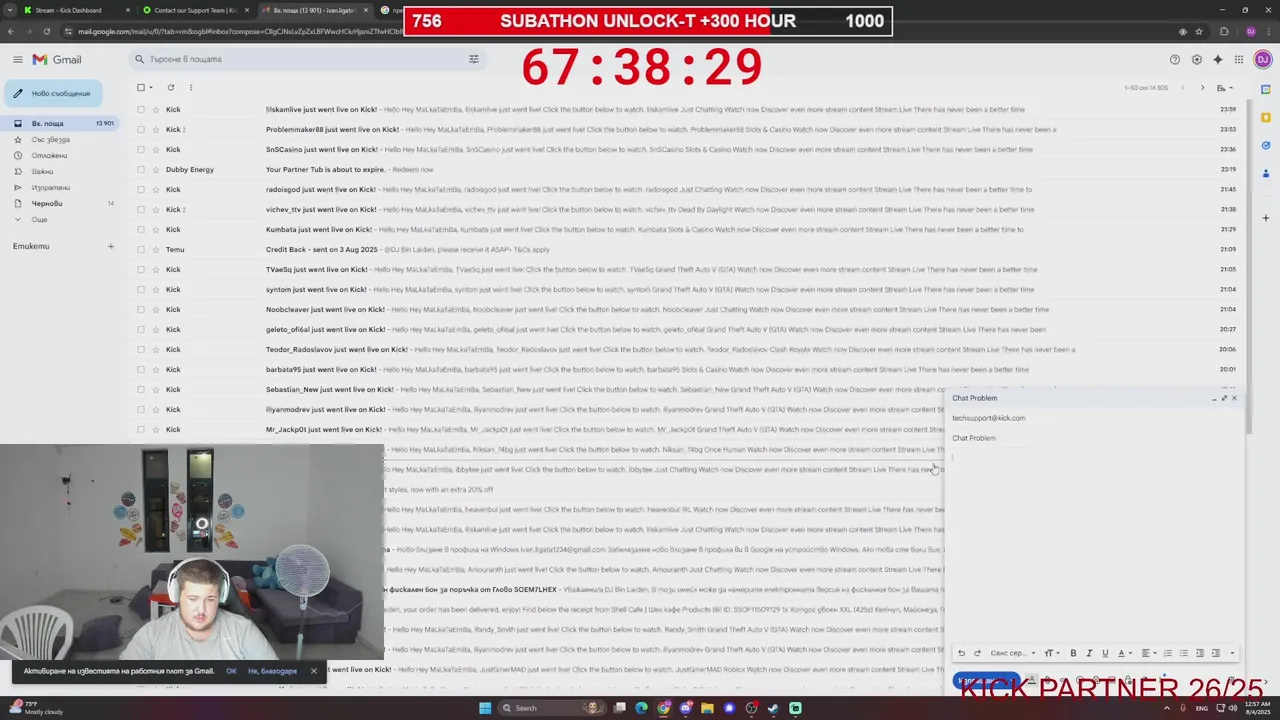
Task: Open text size dropdown in compose
Action: click(x=1051, y=653)
